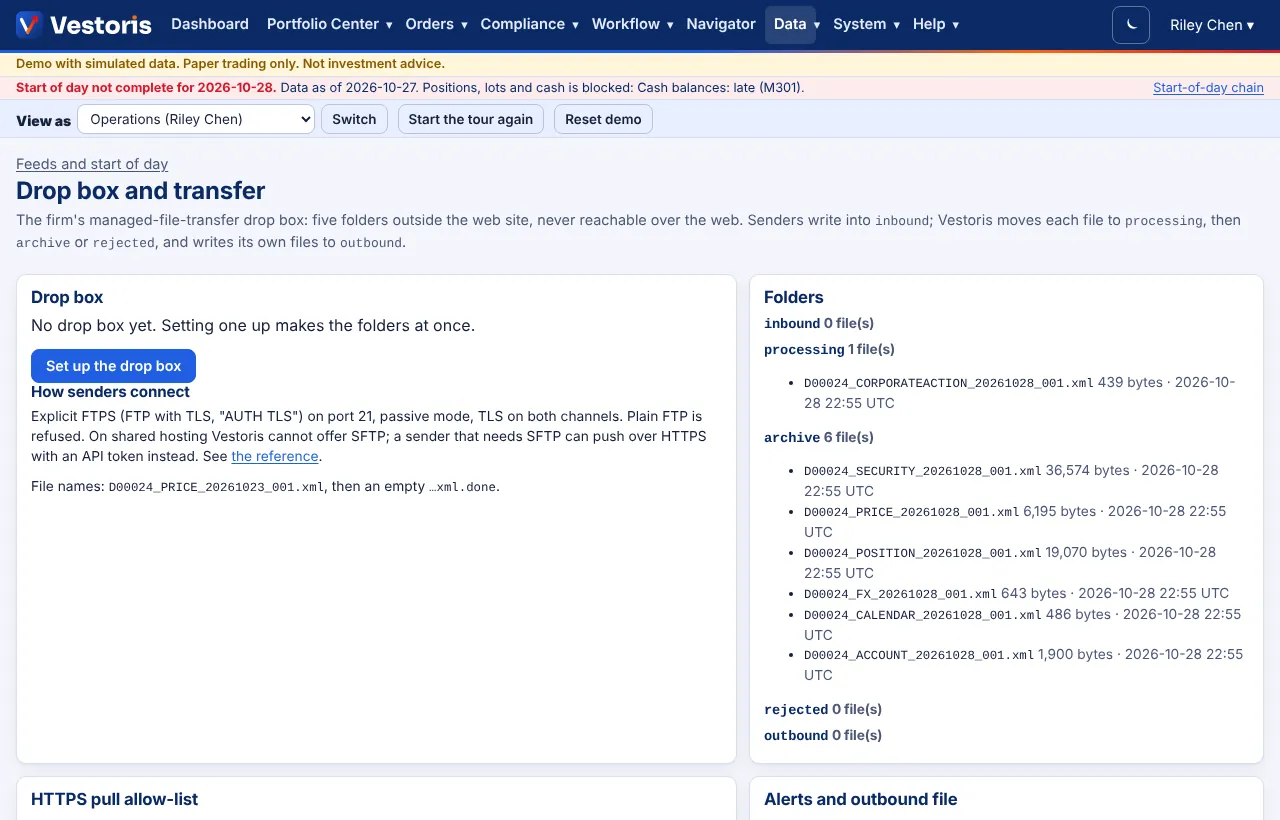Select the CORPORATEACTION xml file in processing
1280x820 pixels.
tap(948, 382)
